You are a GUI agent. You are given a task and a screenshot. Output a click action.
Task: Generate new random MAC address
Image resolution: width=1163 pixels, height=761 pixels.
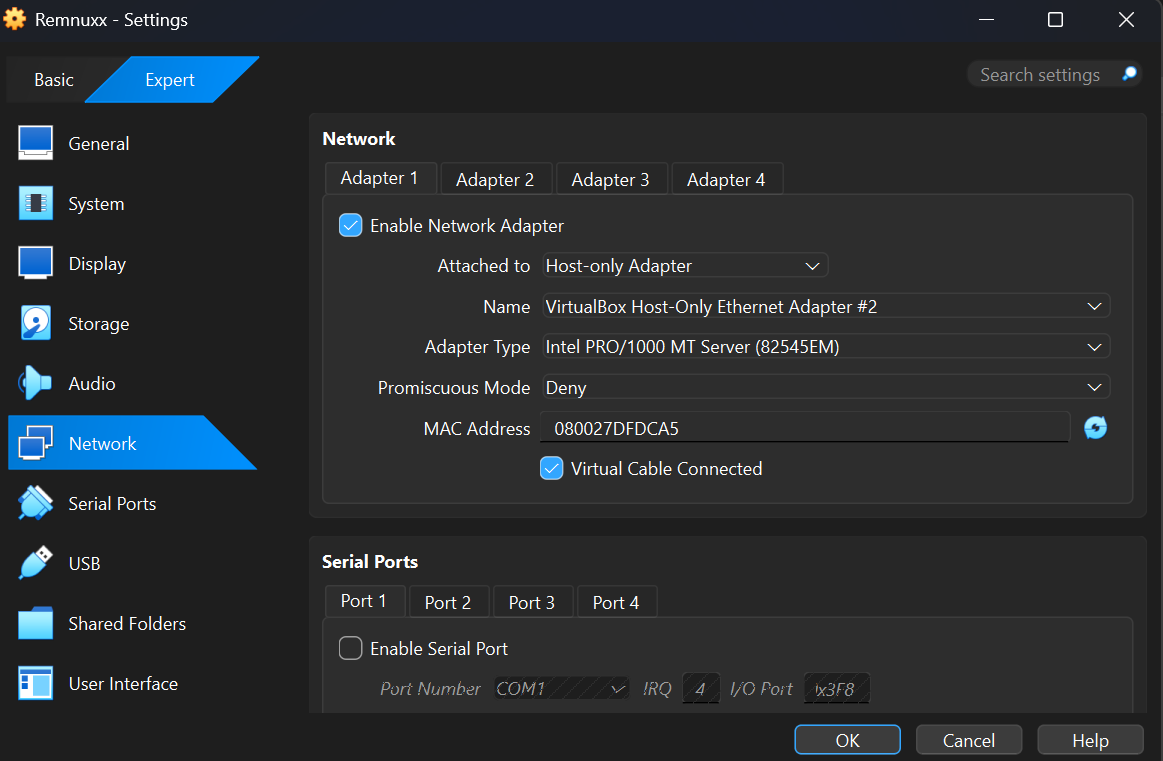click(x=1095, y=428)
